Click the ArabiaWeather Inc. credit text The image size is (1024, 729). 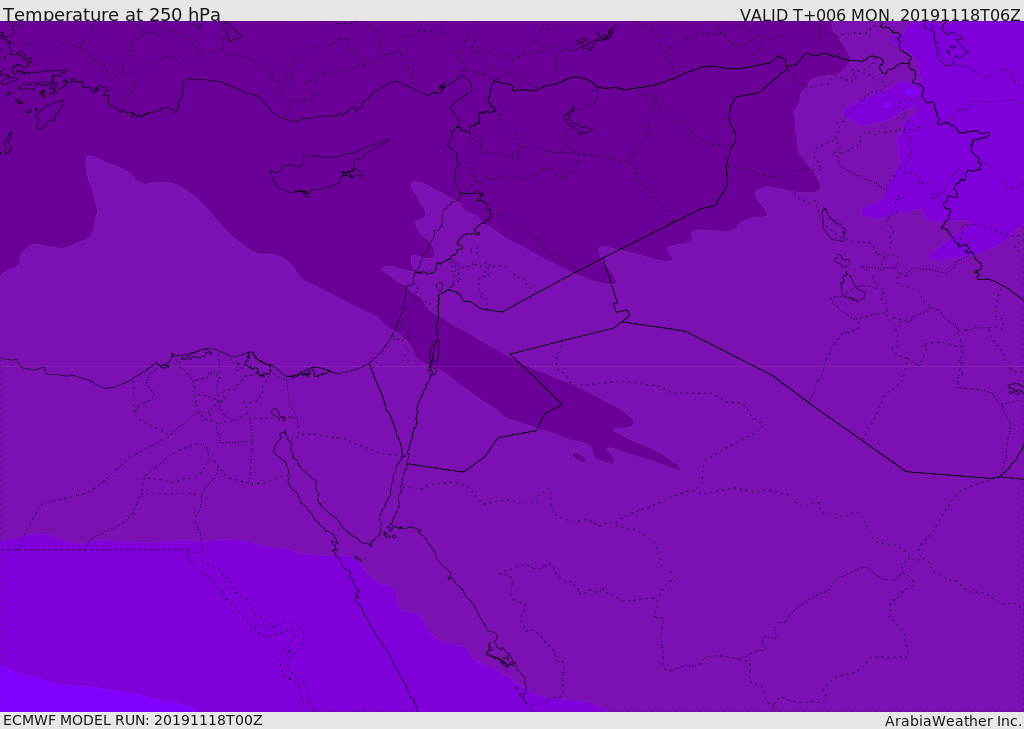(x=952, y=720)
